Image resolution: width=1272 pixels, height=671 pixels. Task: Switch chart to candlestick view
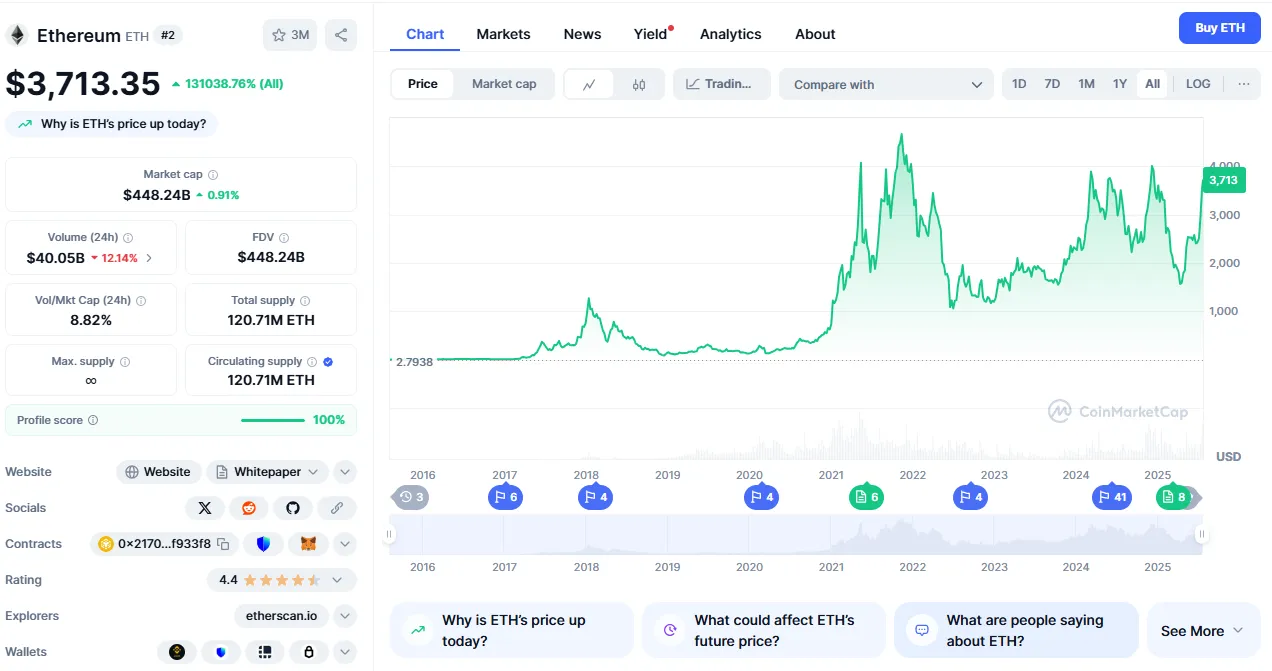639,85
